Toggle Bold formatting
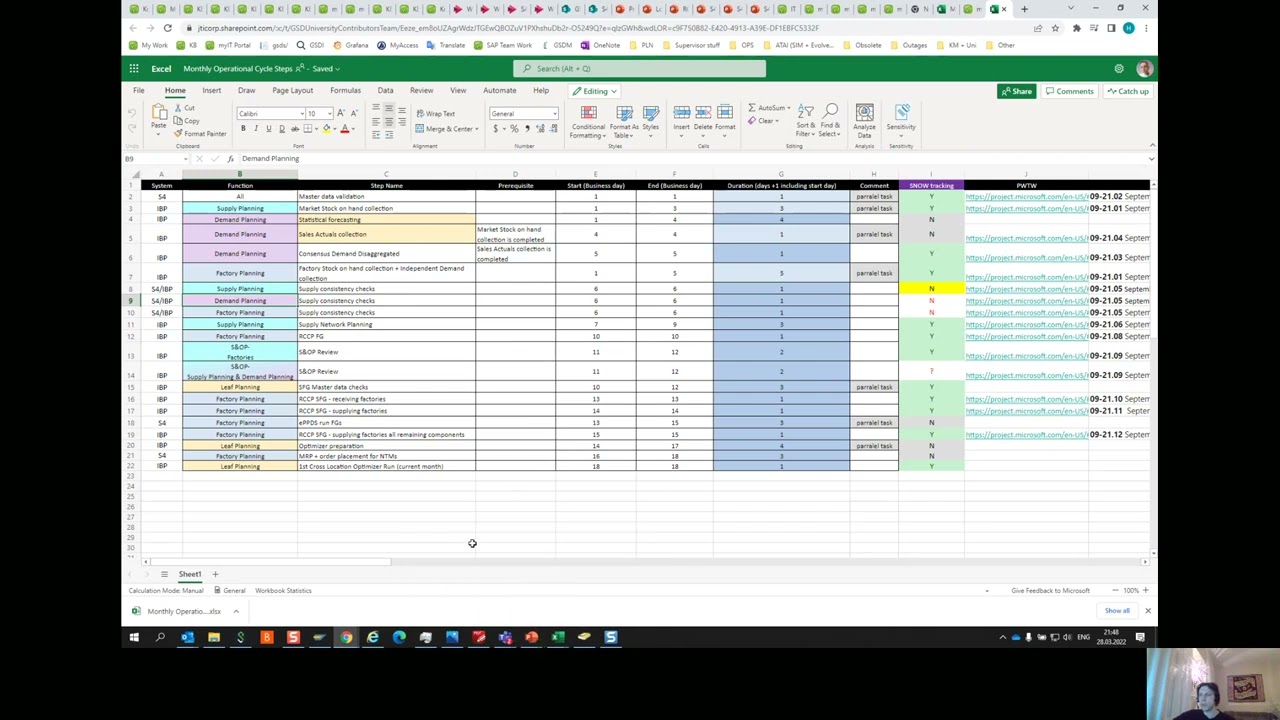The height and width of the screenshot is (720, 1280). 243,129
